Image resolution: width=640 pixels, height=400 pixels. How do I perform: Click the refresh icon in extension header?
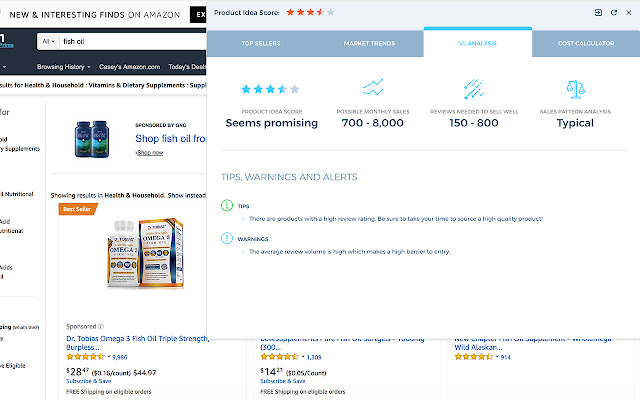[613, 12]
